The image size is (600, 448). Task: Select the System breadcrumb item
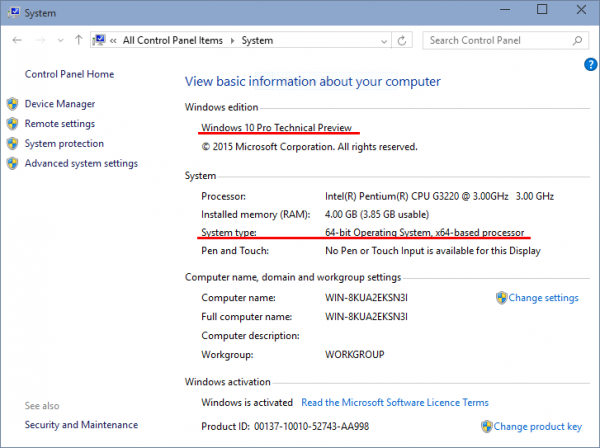257,41
